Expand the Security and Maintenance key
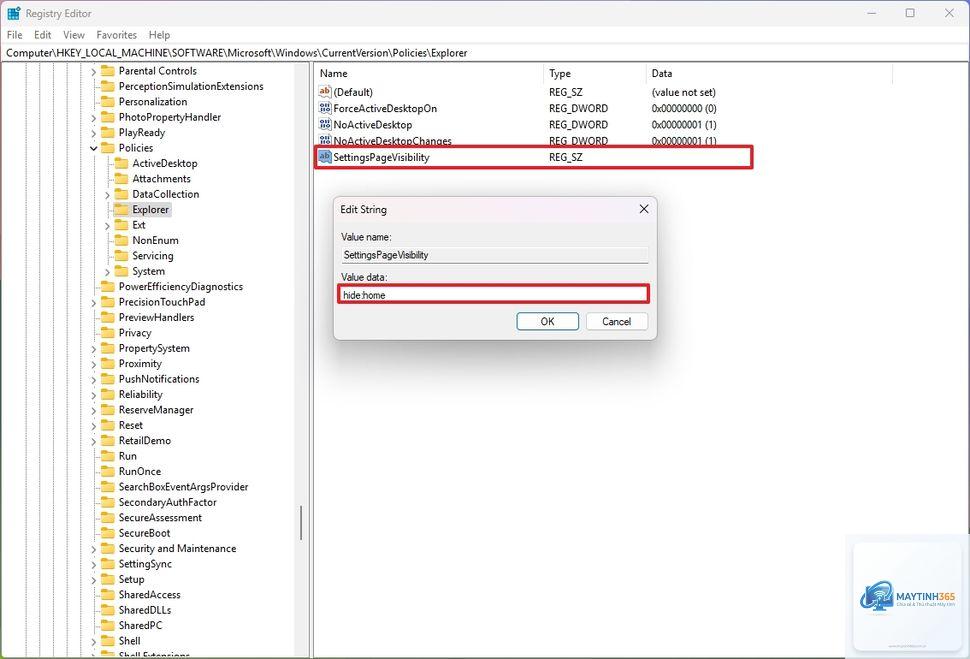The image size is (970, 659). (93, 549)
